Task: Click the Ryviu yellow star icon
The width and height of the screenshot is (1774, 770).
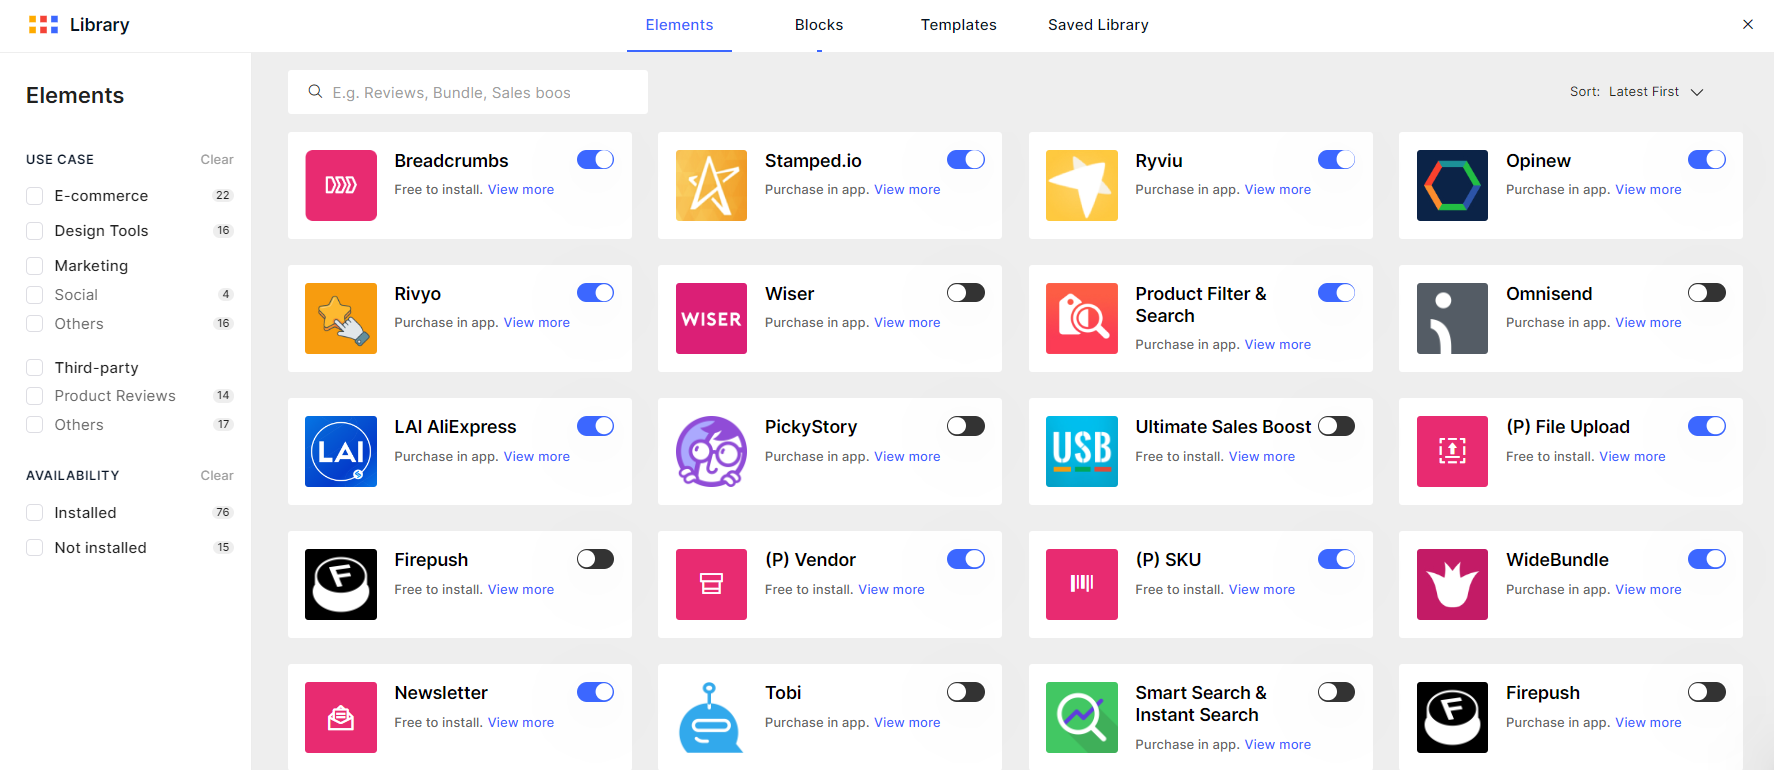Action: coord(1082,185)
